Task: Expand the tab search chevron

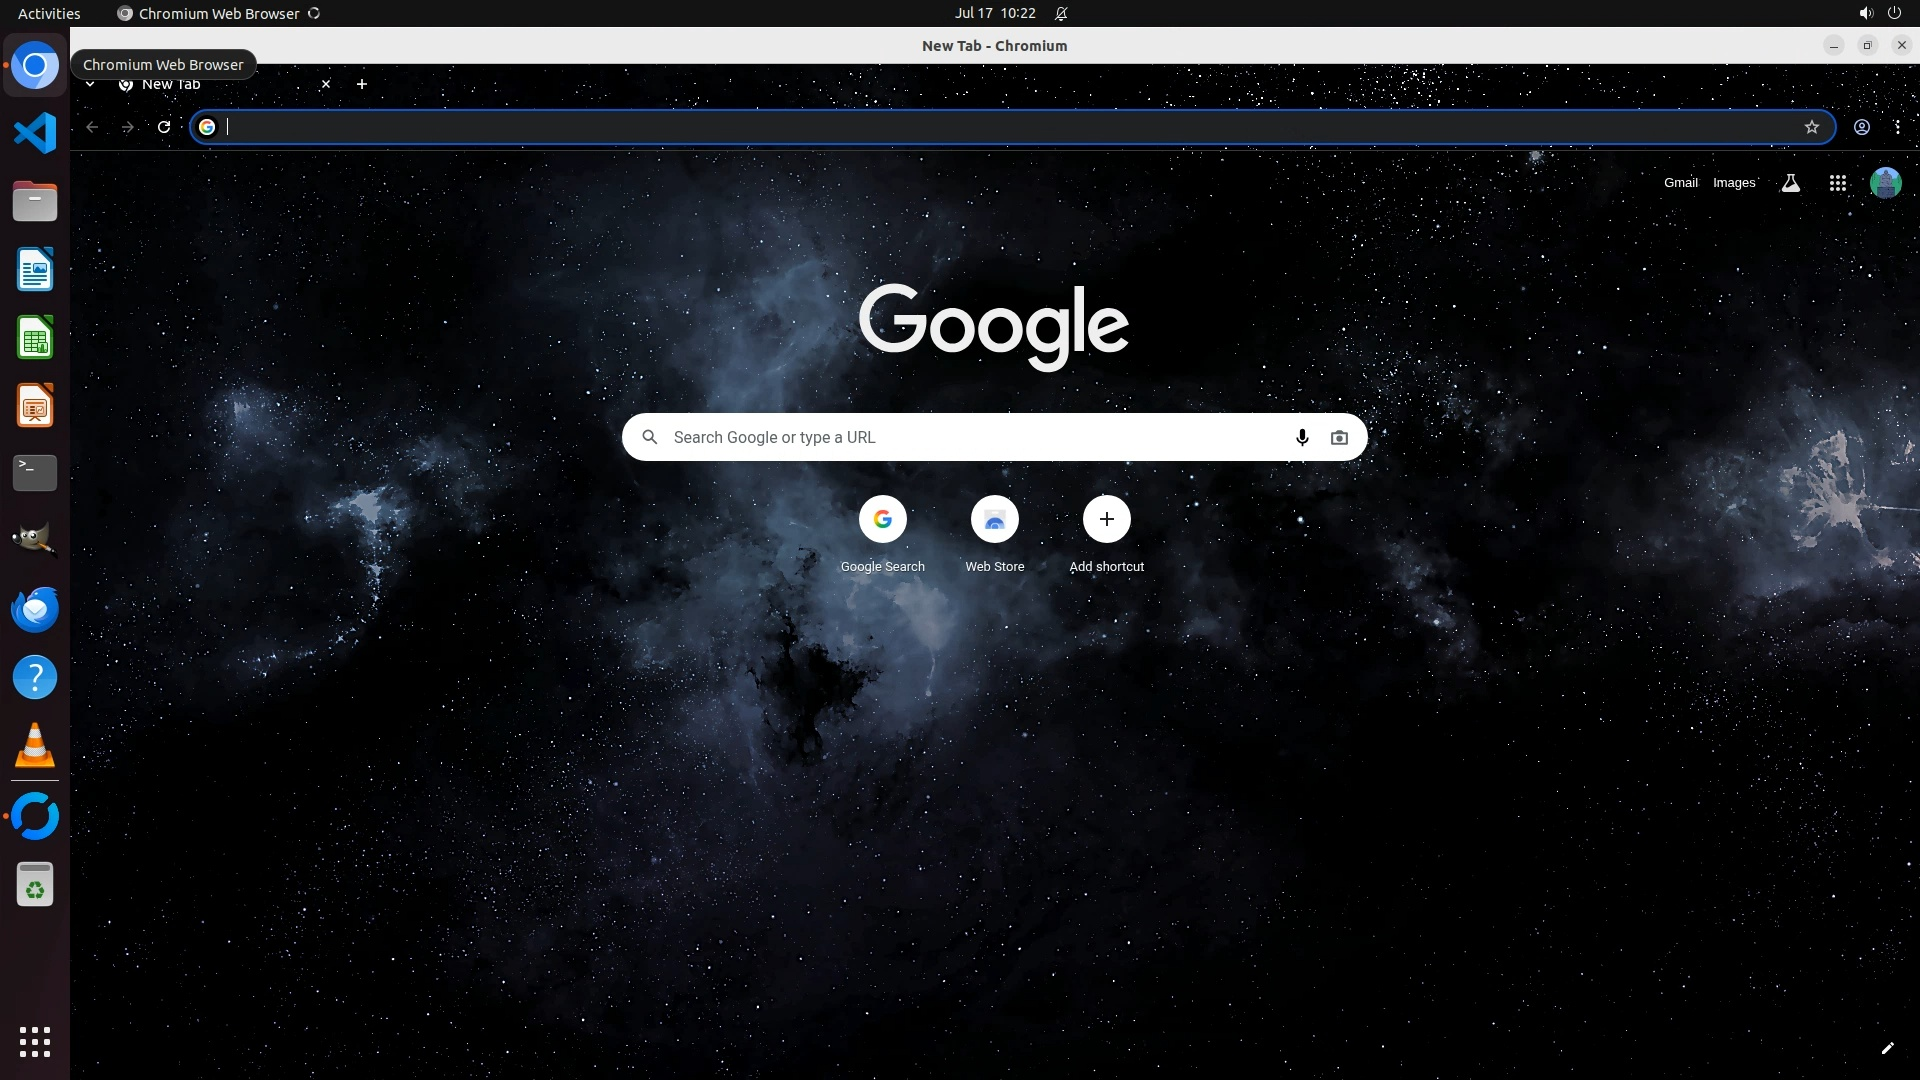Action: click(x=90, y=84)
